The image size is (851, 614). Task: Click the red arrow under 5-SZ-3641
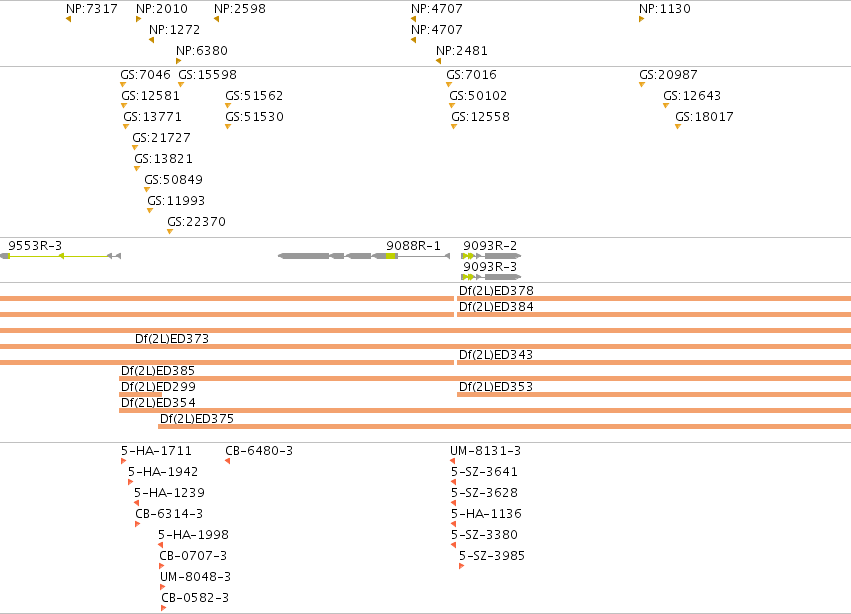tap(454, 482)
